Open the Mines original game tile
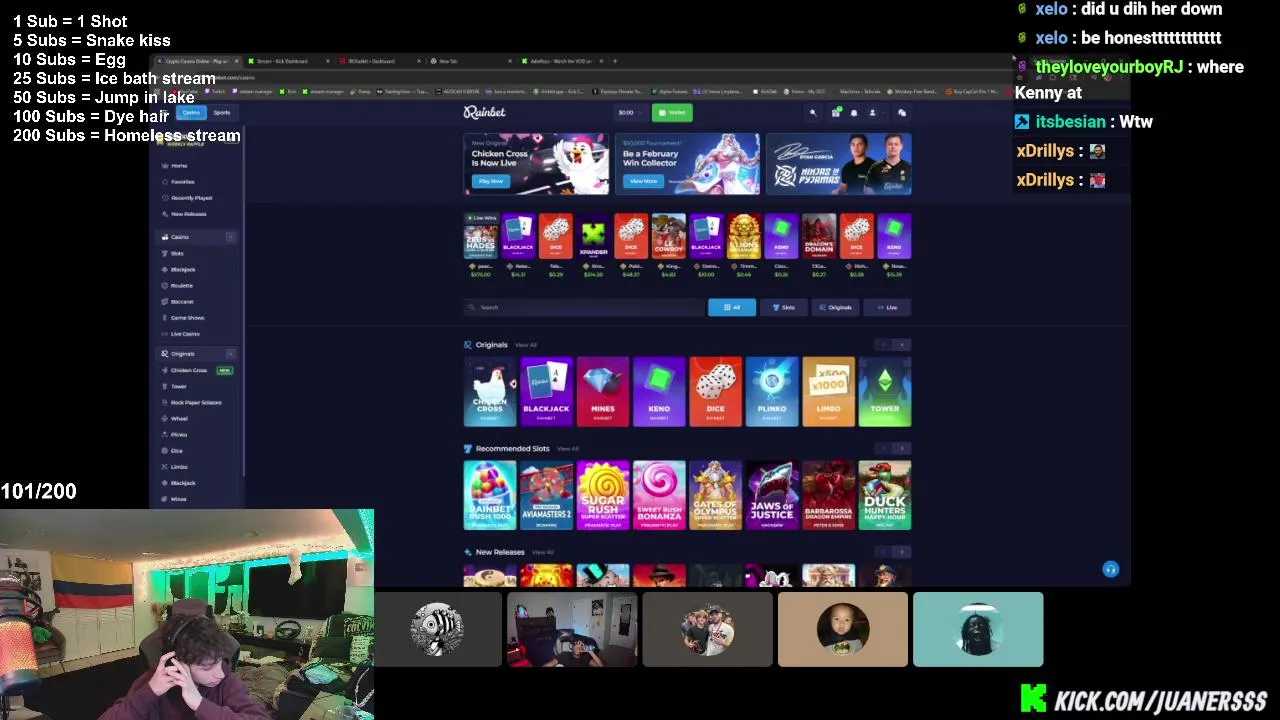Screen dimensions: 1280x720 click(602, 391)
